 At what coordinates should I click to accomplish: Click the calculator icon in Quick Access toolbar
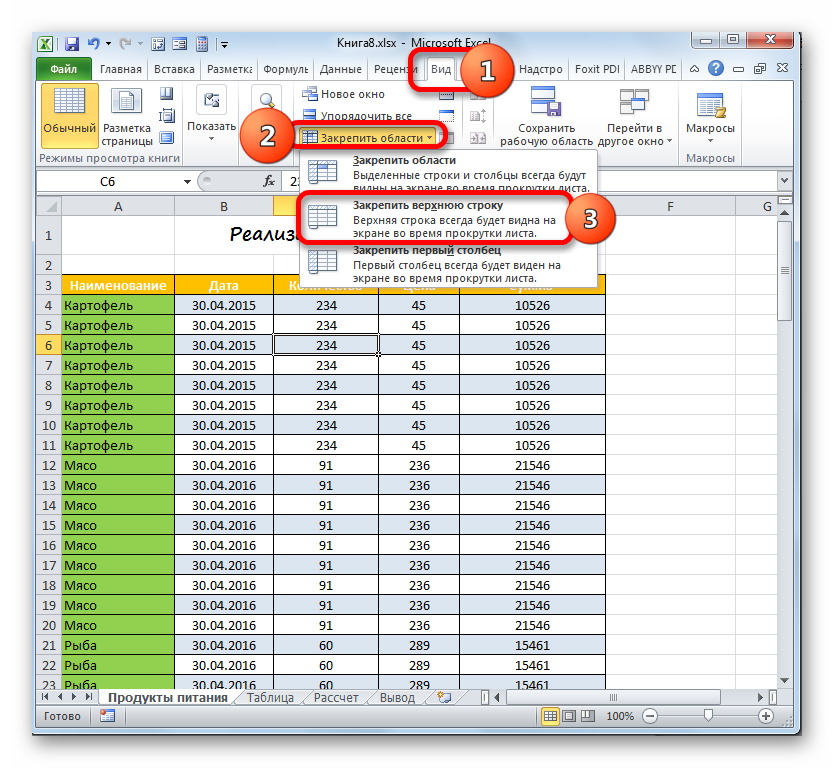click(x=202, y=44)
